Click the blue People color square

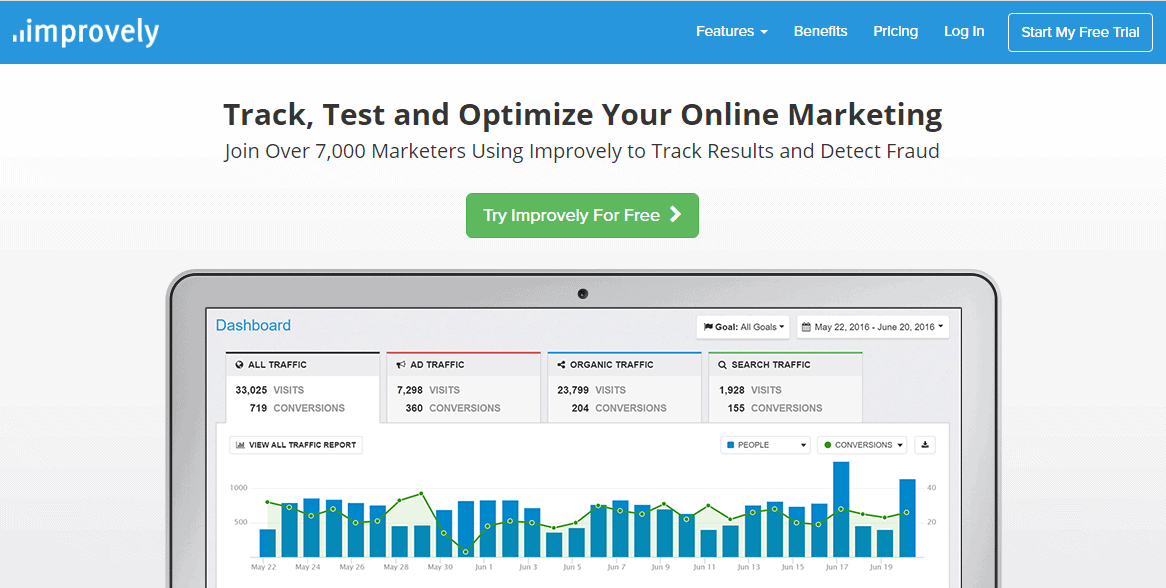(730, 445)
